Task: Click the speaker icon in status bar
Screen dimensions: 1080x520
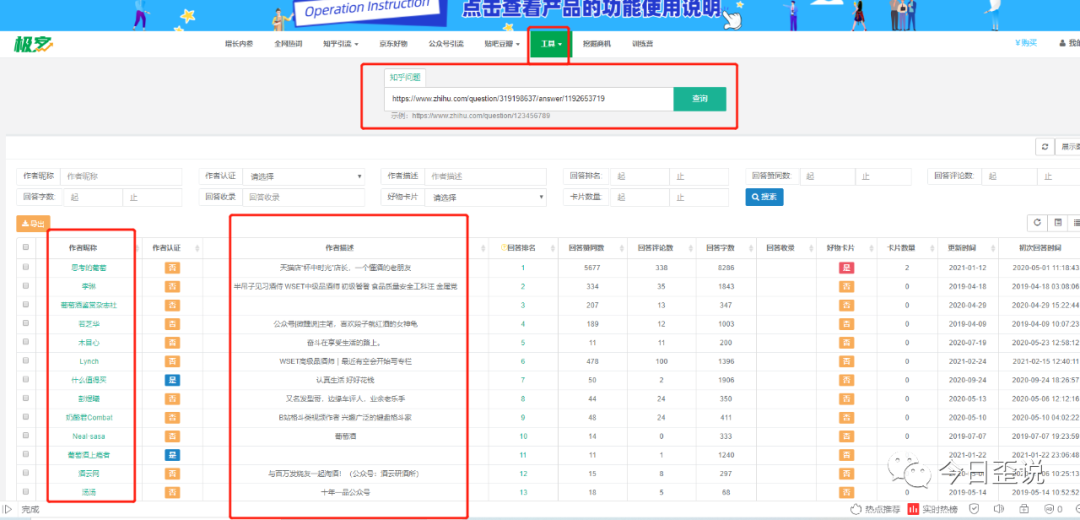Action: [998, 509]
